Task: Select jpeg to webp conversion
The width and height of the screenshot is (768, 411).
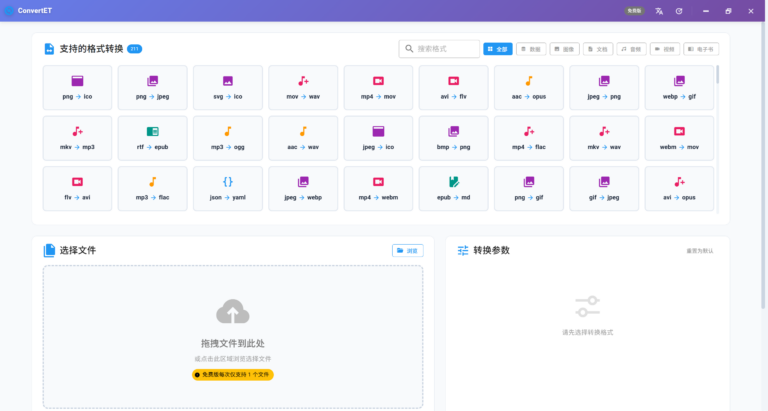Action: (x=303, y=189)
